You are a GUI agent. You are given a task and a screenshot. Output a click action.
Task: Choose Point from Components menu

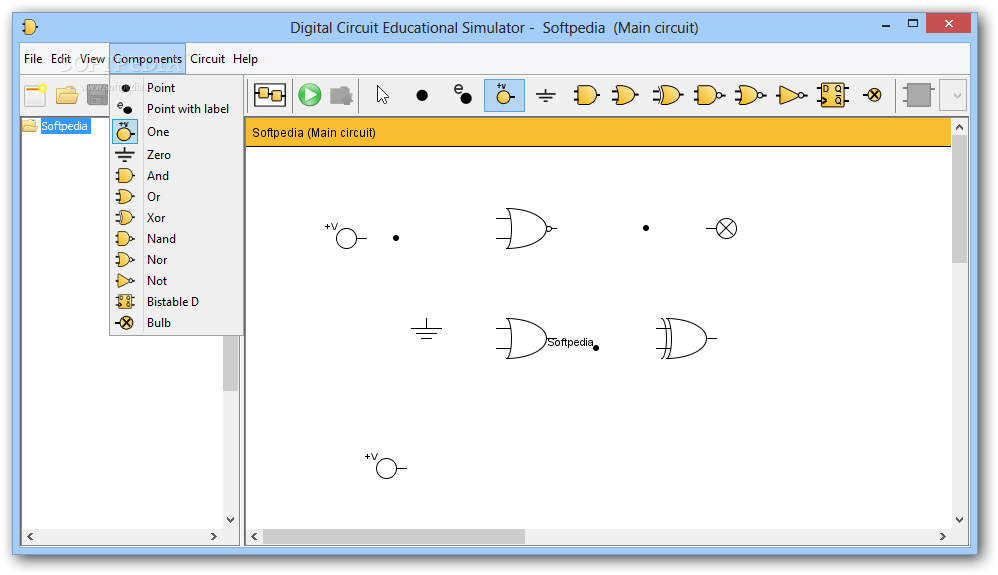(177, 88)
